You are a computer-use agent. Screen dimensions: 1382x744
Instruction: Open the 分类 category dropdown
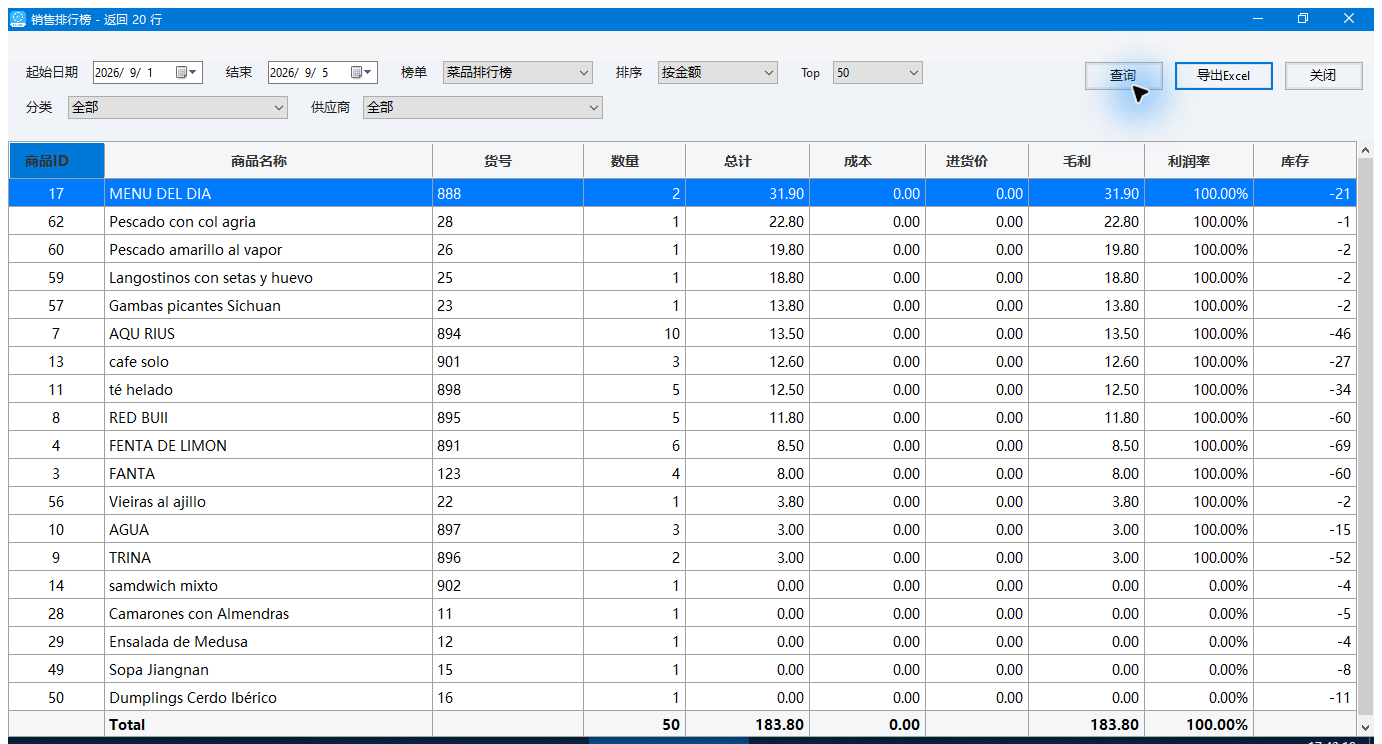177,107
